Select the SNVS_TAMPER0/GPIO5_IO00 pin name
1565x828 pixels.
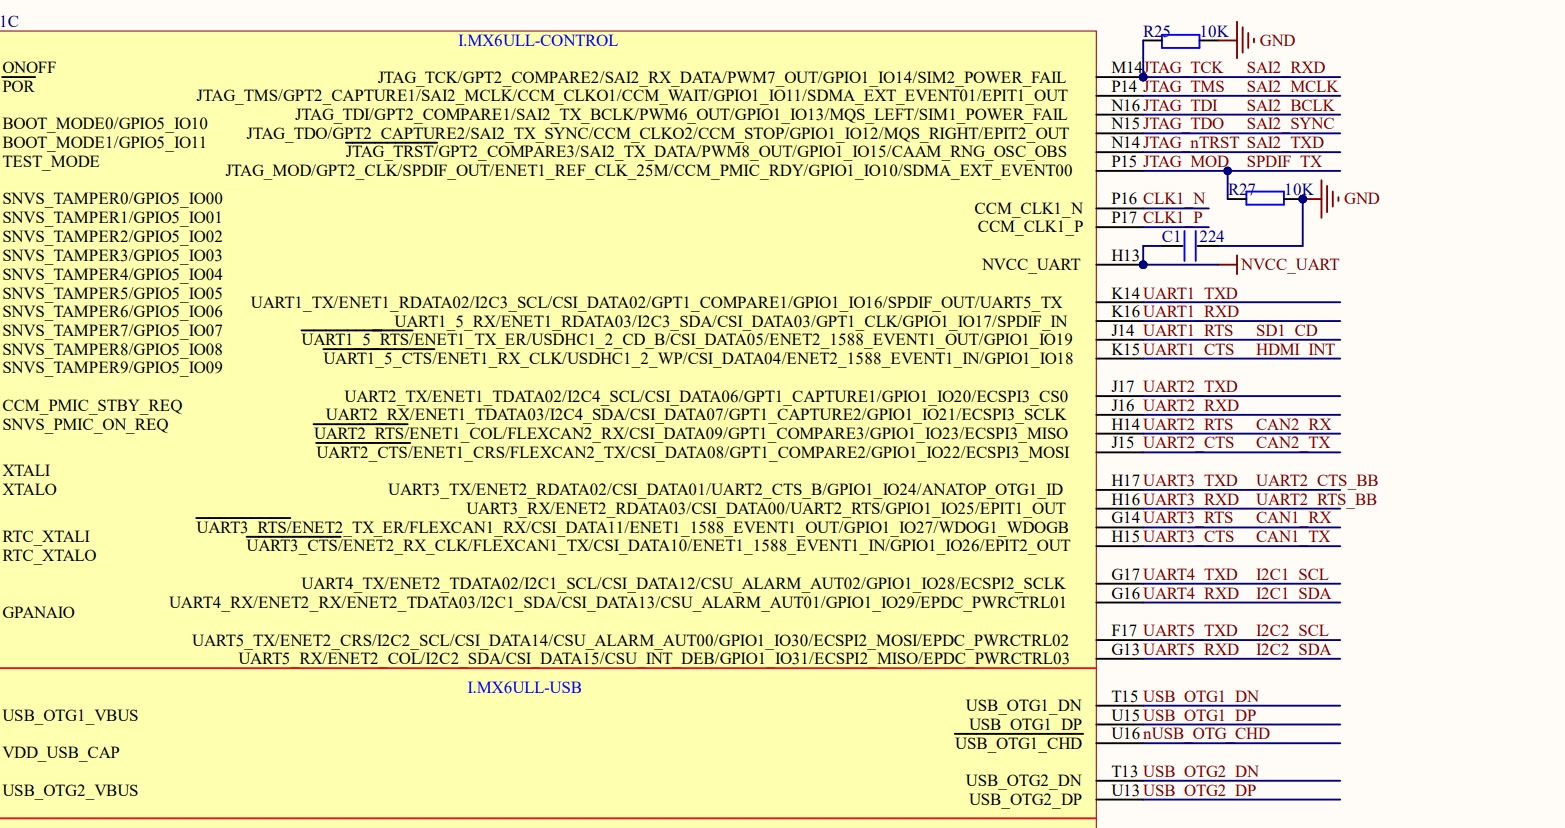point(112,199)
